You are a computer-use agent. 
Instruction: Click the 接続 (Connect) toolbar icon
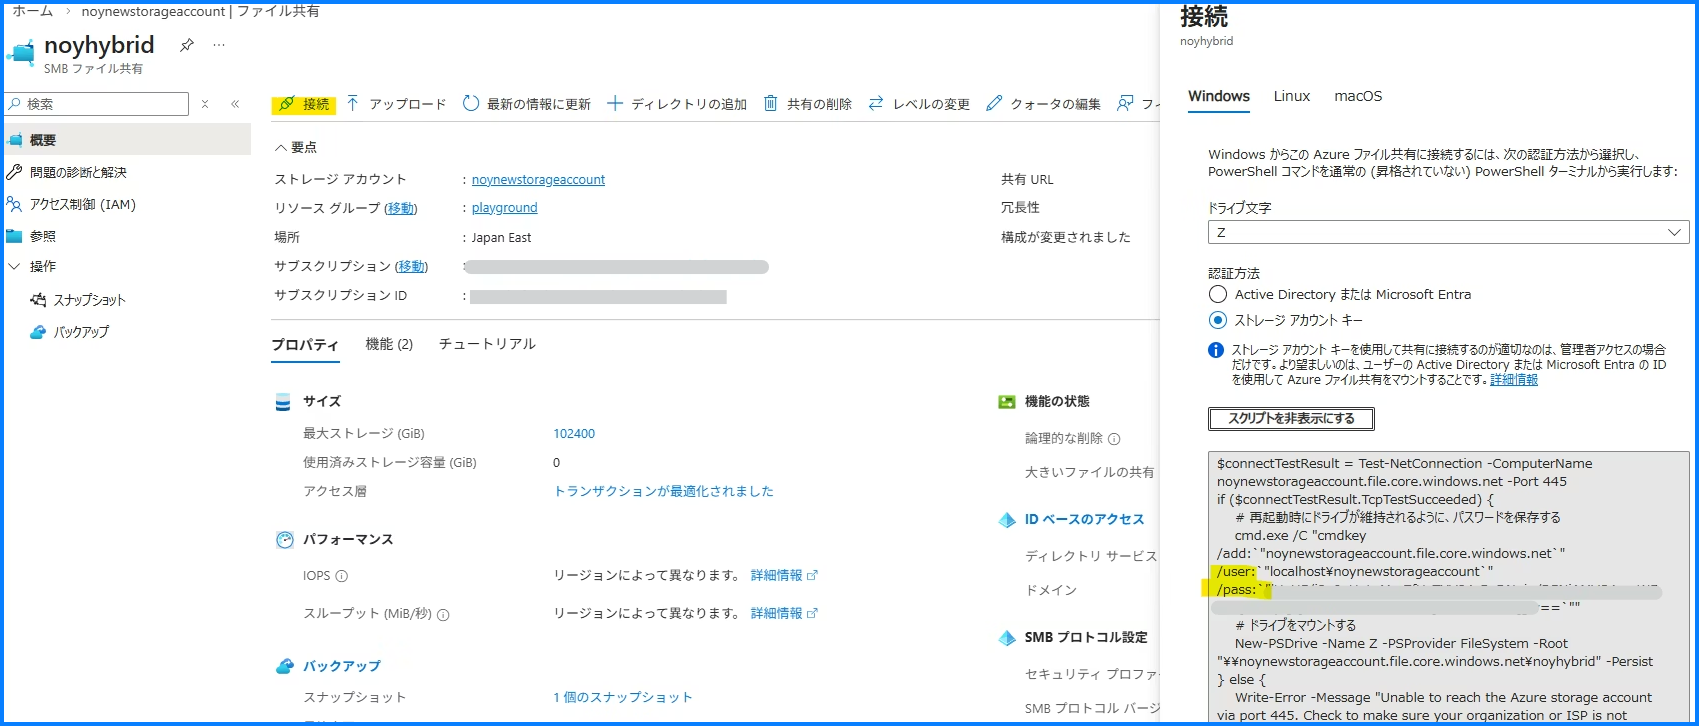coord(287,104)
